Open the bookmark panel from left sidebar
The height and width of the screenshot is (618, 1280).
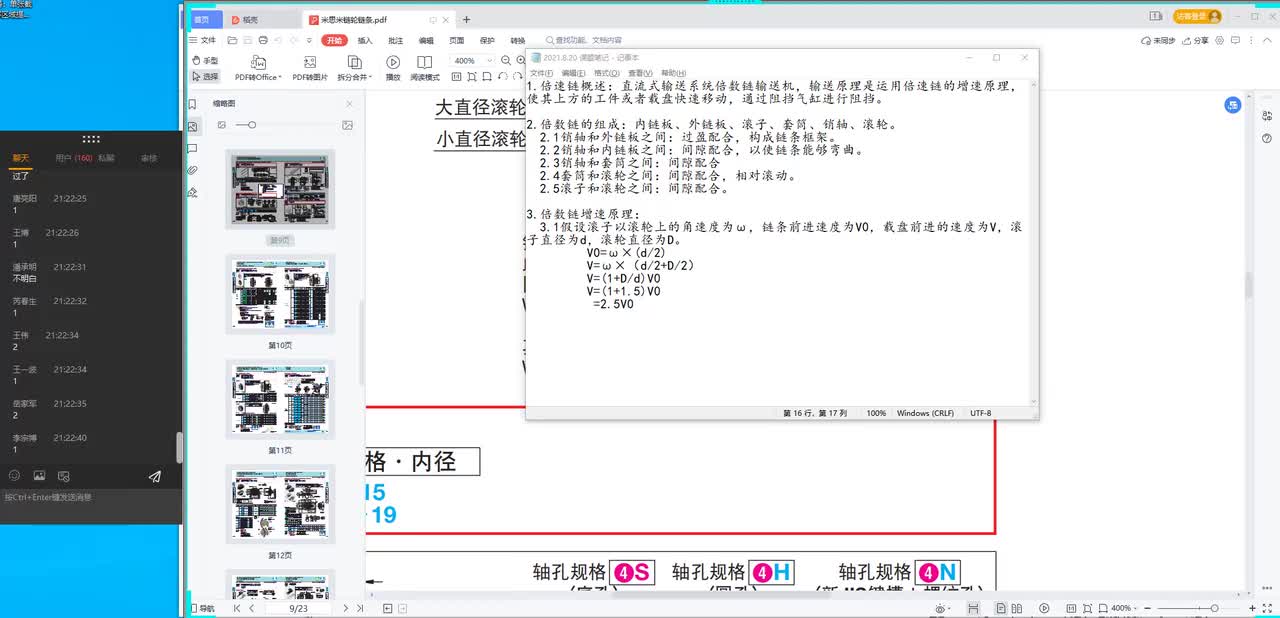pos(192,104)
